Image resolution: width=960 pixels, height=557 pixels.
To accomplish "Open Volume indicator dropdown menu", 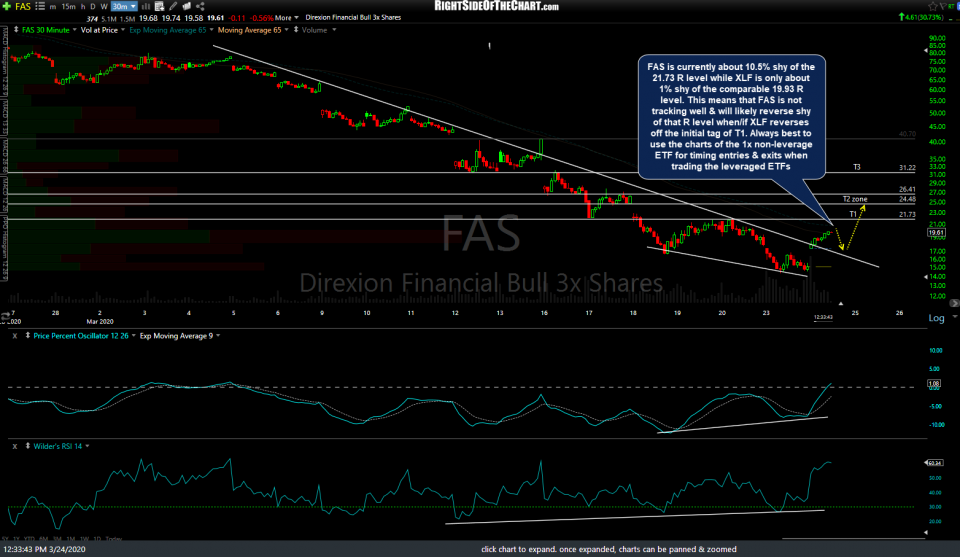I will [318, 30].
